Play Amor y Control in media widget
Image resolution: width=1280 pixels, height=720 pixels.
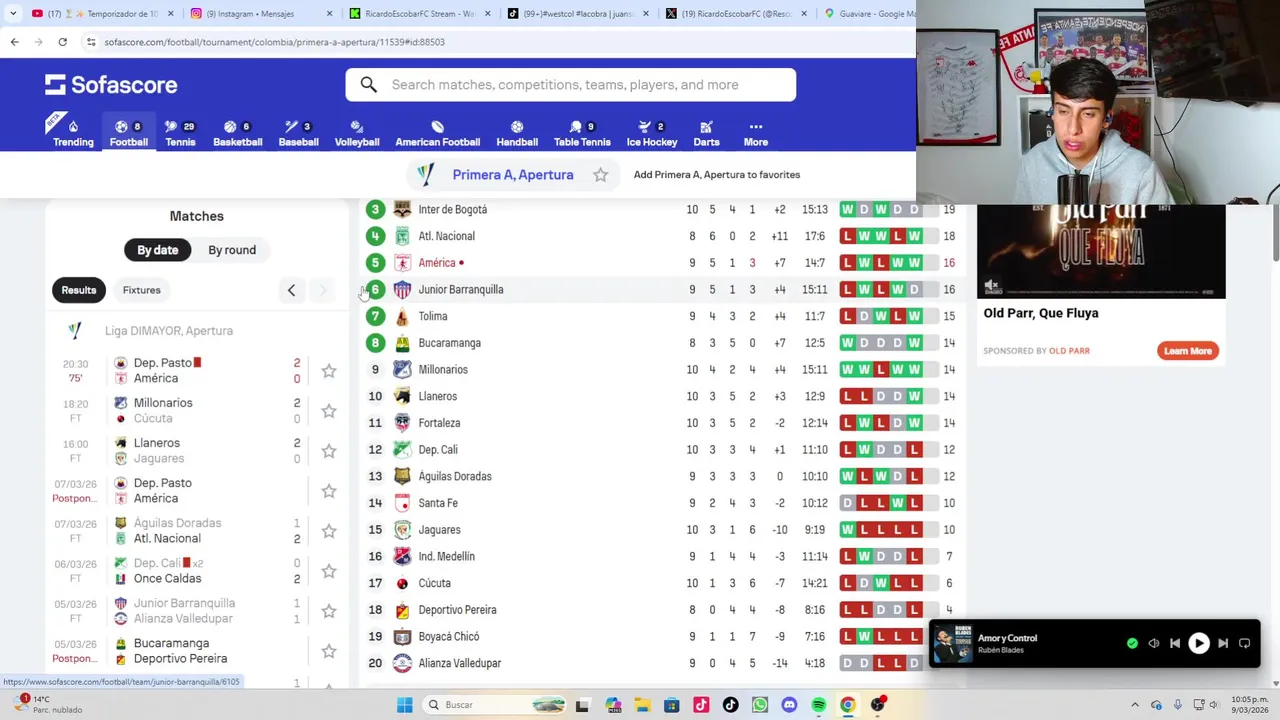tap(1198, 644)
